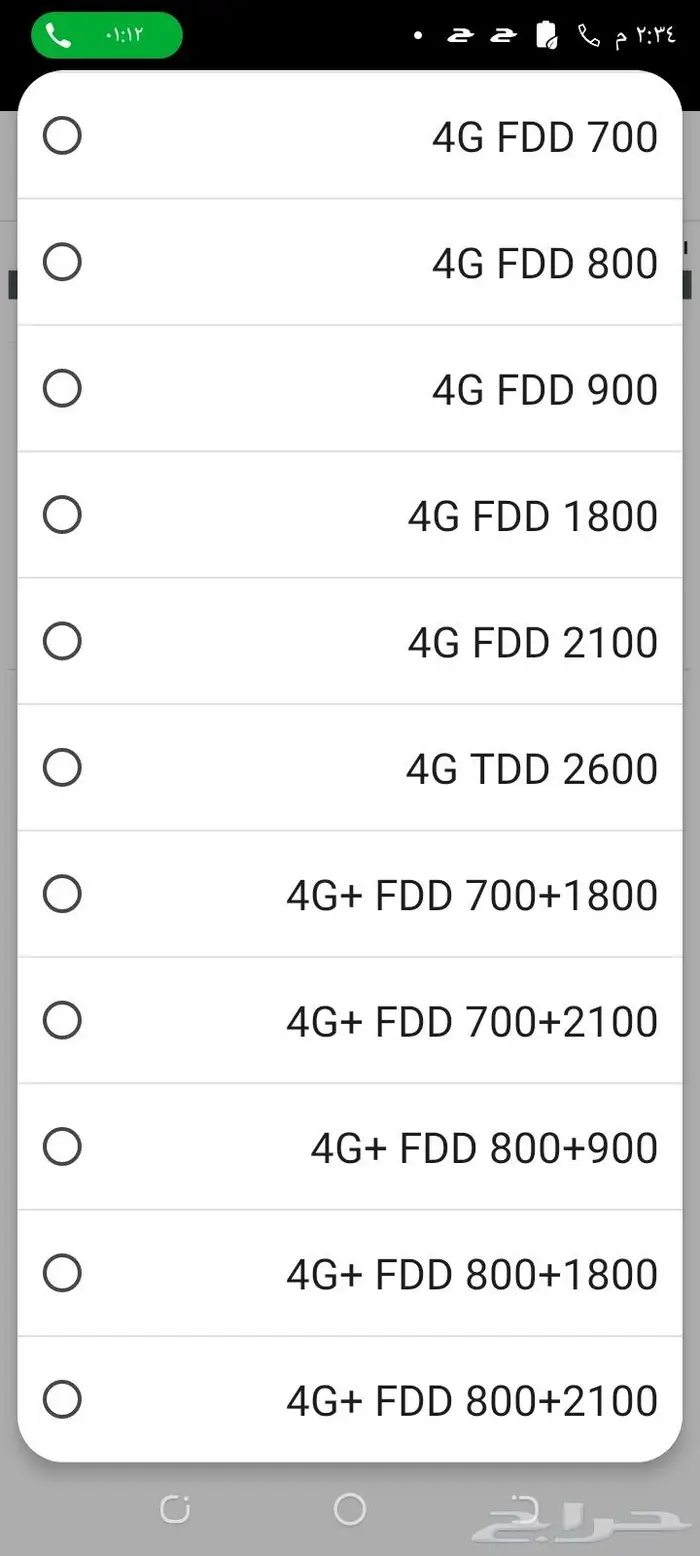Tap the 4G+ FDD 800+1800 label
Image resolution: width=700 pixels, height=1556 pixels.
472,1274
